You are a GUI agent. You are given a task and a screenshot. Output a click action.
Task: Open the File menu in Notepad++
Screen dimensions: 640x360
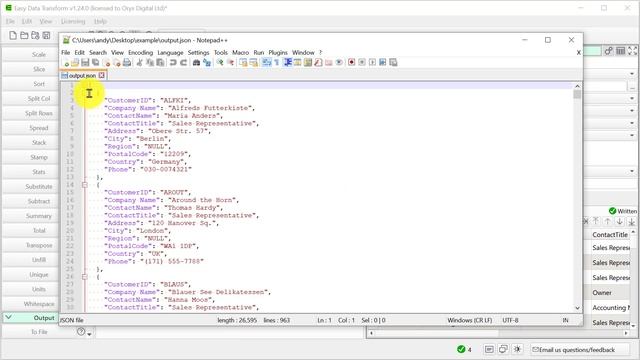coord(65,53)
